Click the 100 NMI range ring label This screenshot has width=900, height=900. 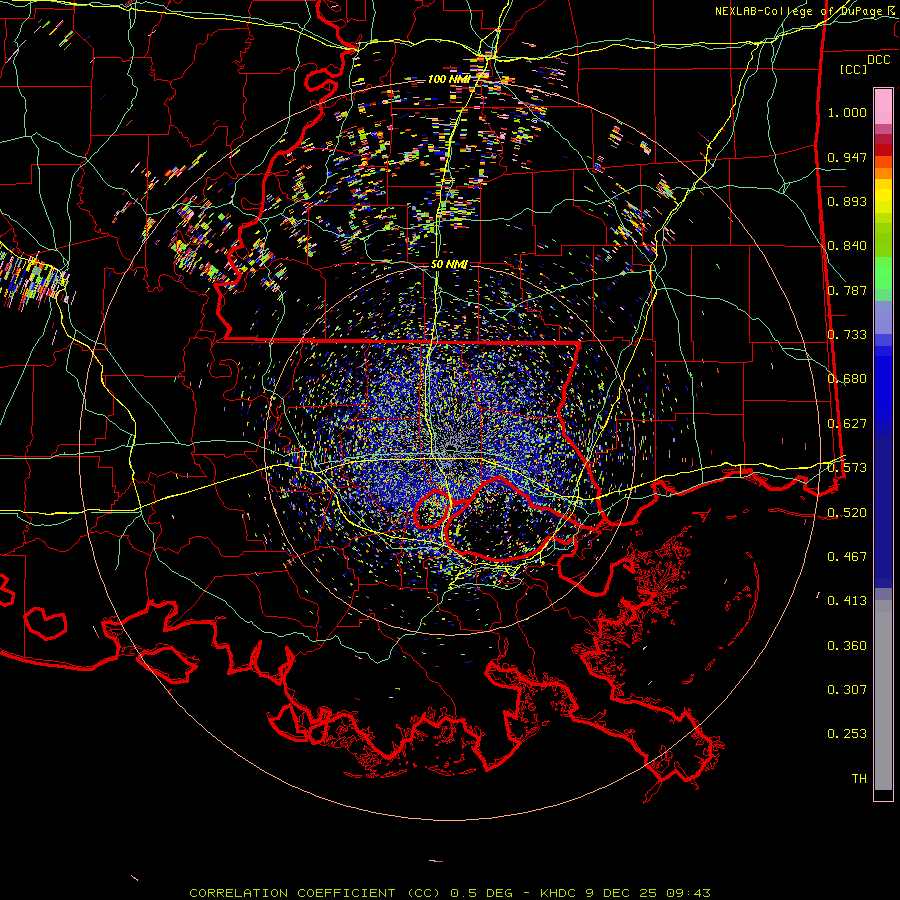coord(448,79)
